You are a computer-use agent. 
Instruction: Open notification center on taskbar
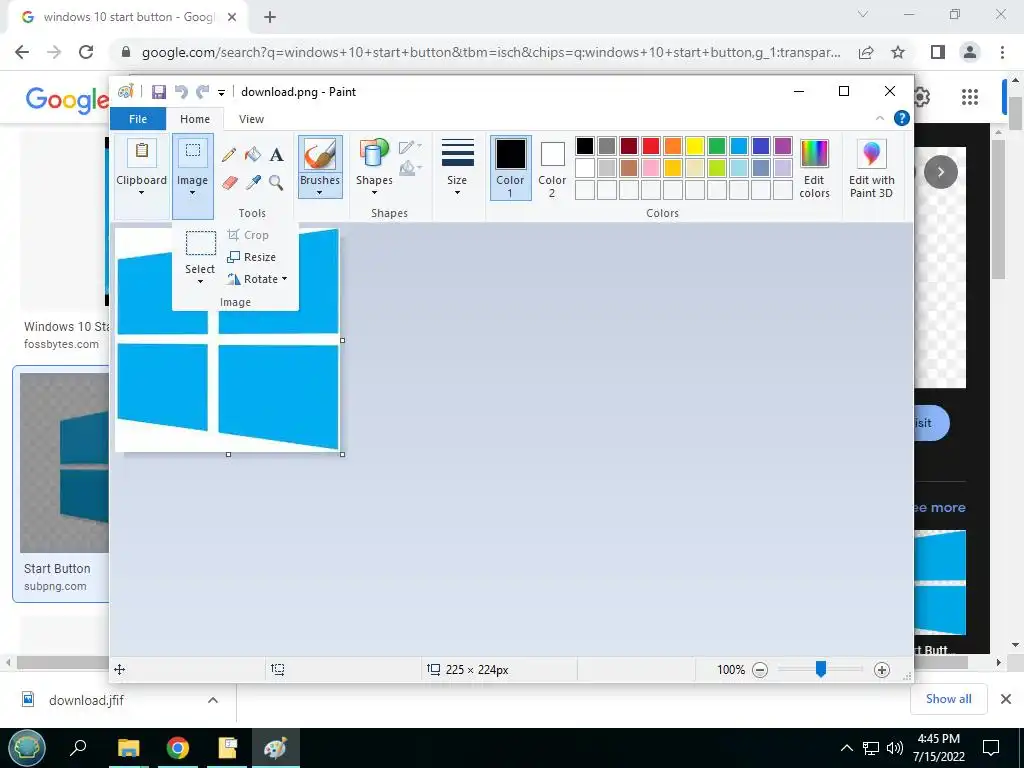[x=991, y=748]
